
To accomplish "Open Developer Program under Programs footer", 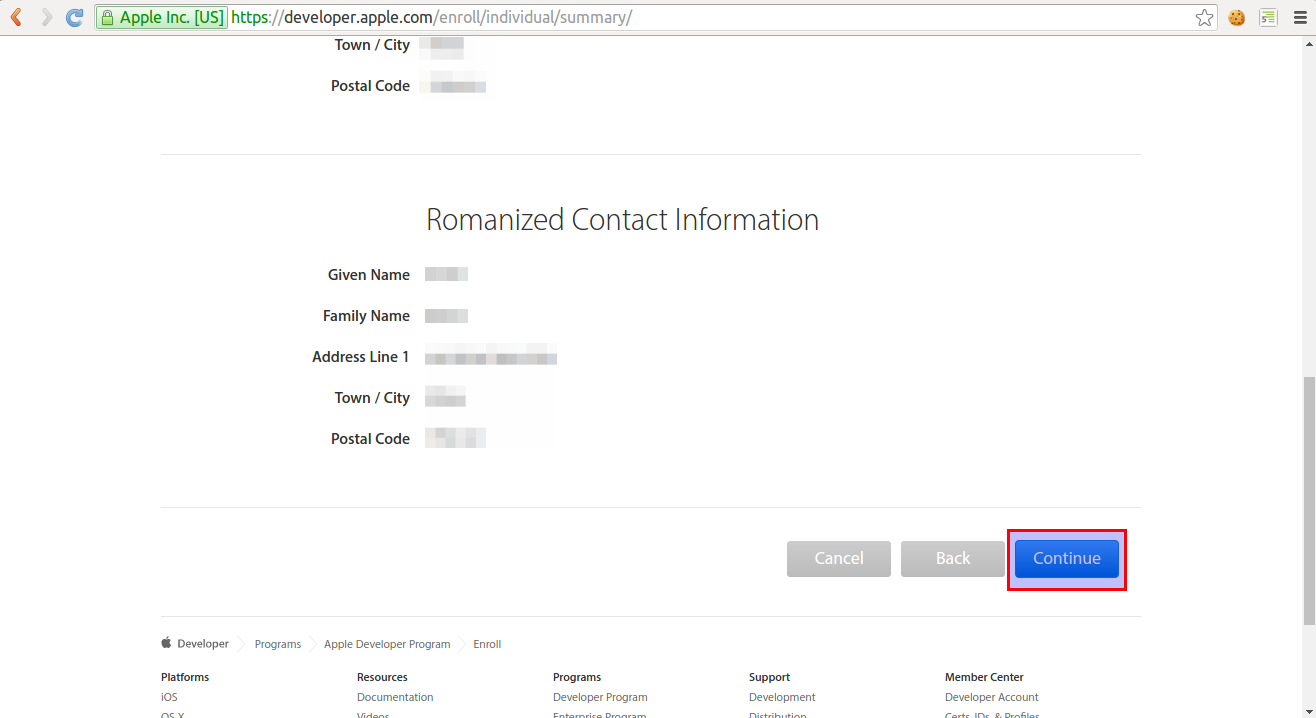I will pyautogui.click(x=600, y=696).
